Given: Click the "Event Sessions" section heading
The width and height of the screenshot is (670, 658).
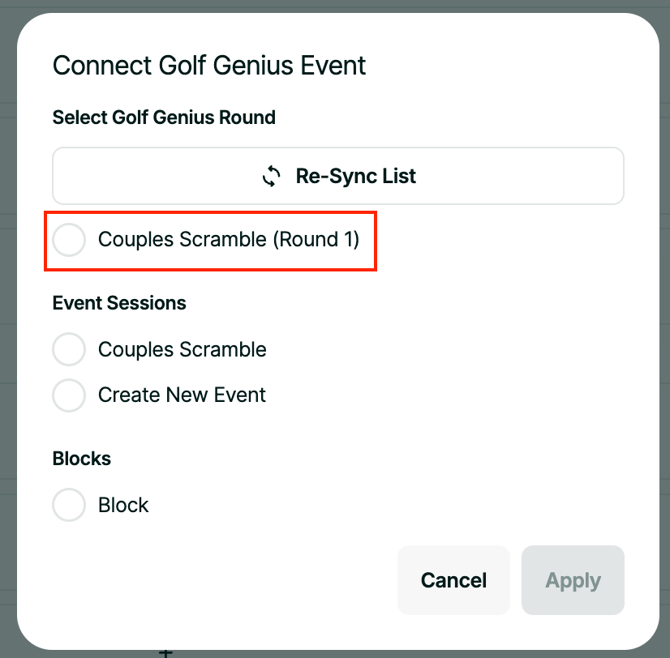Looking at the screenshot, I should tap(119, 303).
